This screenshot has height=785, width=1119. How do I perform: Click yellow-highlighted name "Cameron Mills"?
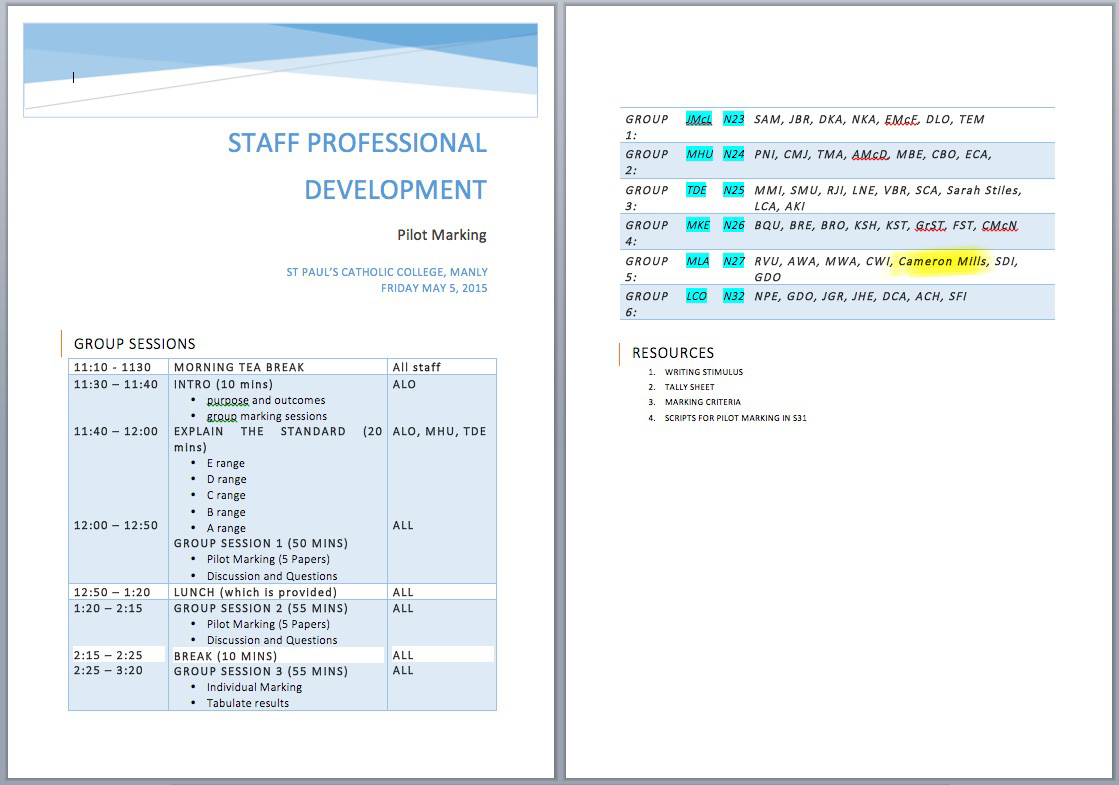[x=942, y=261]
